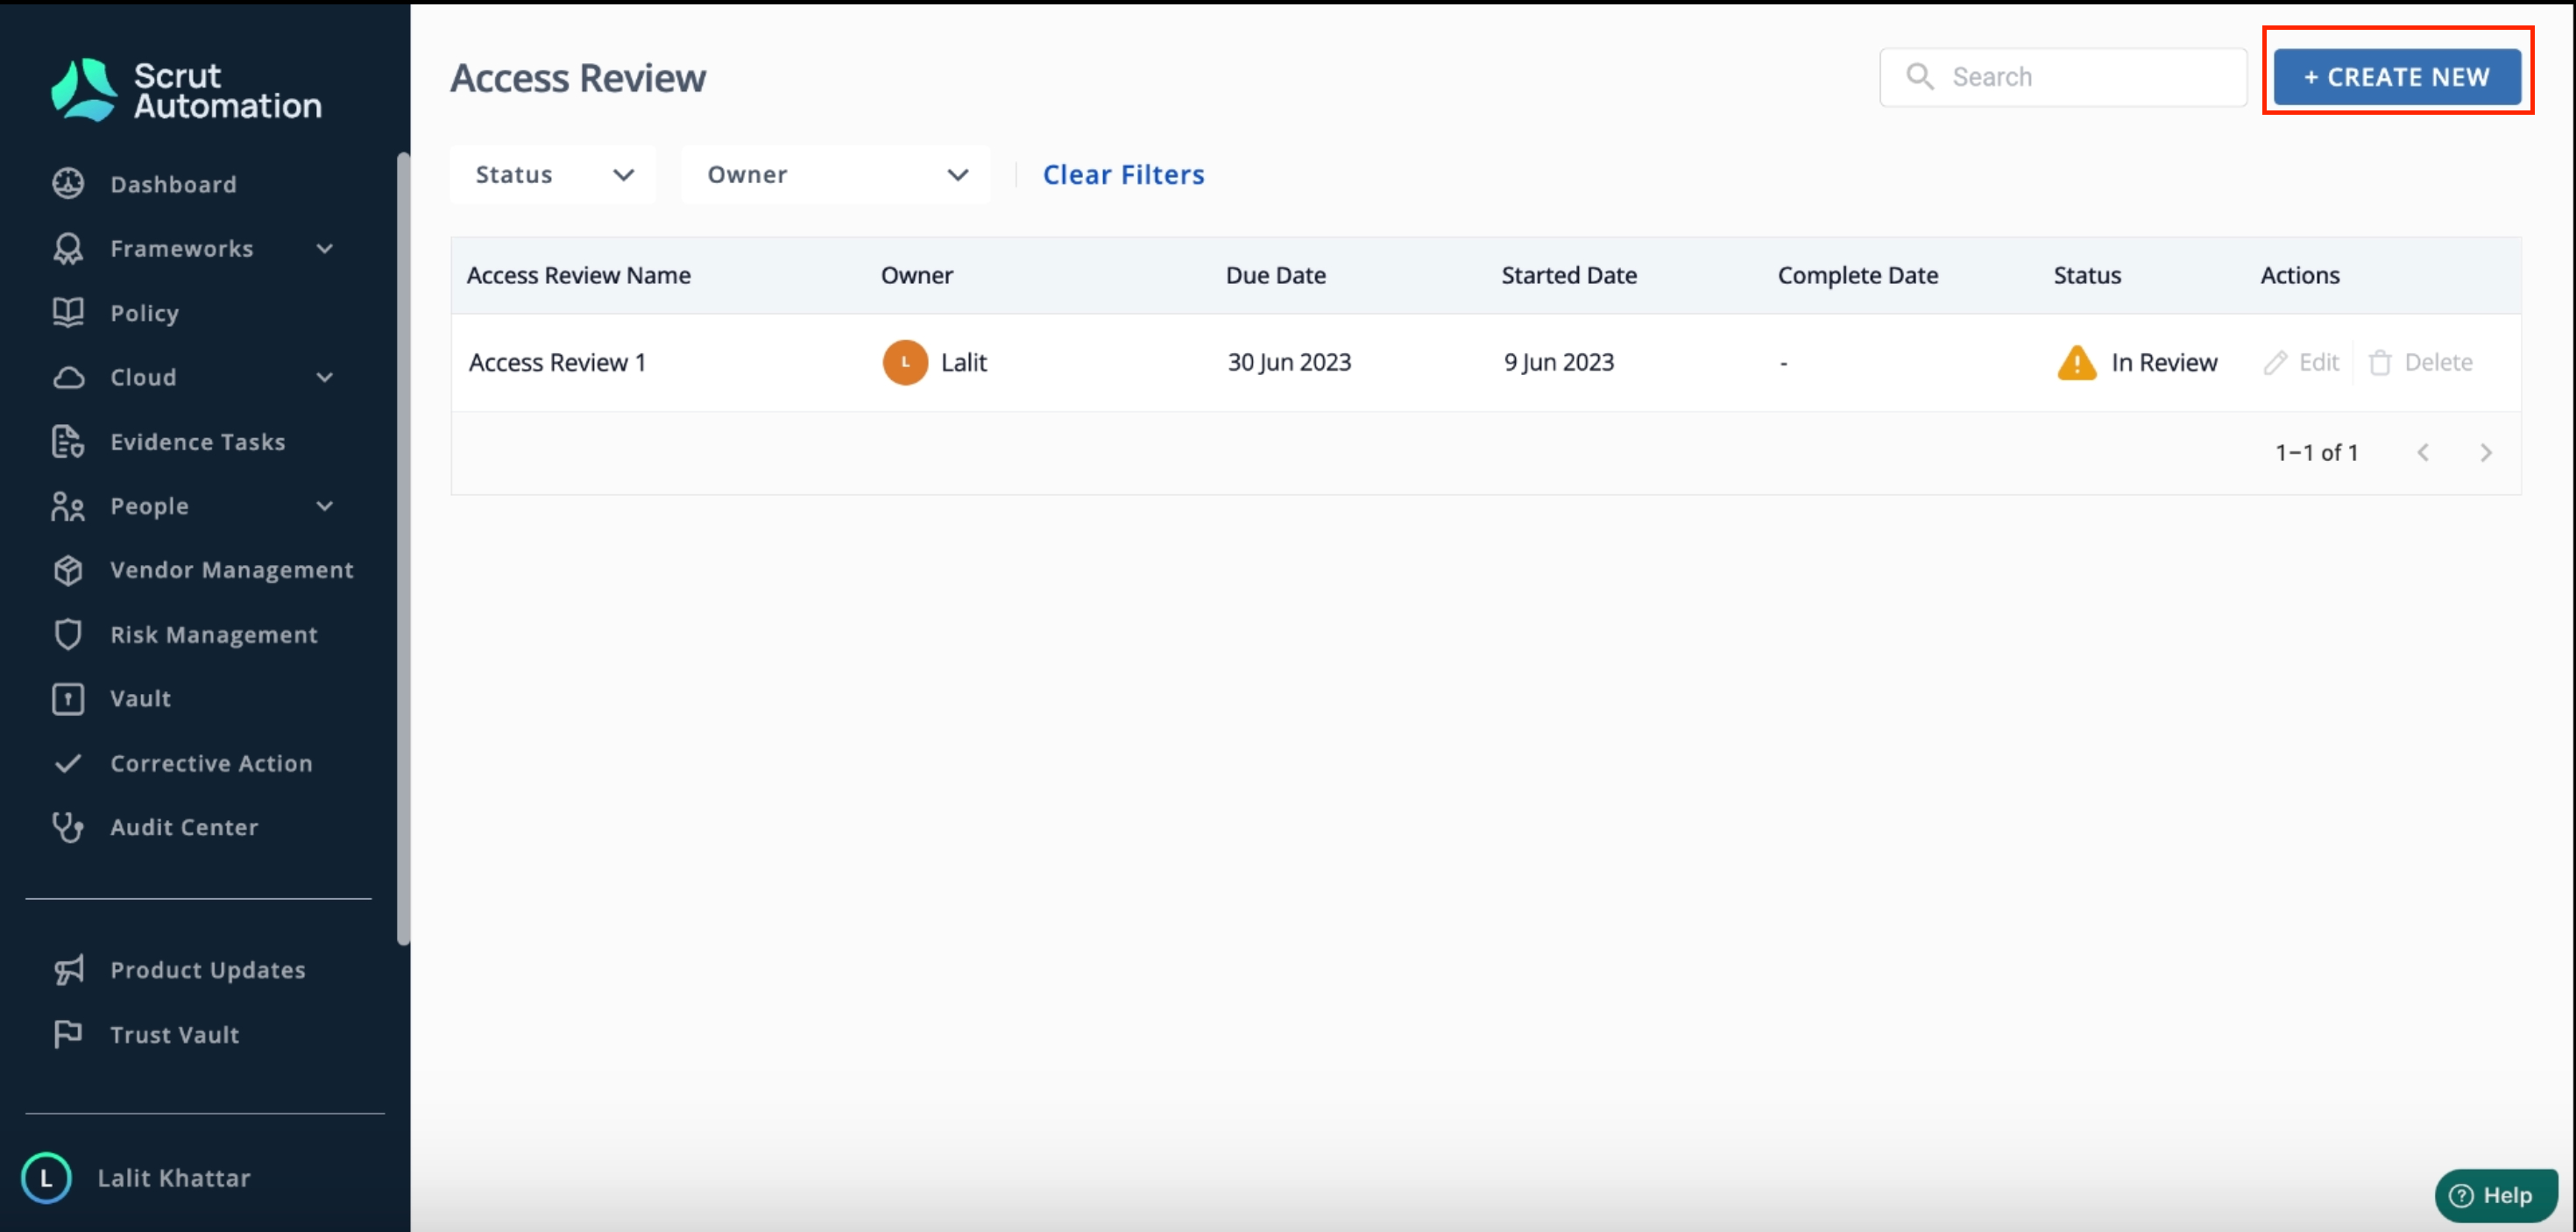Click the Search input field

click(2062, 76)
